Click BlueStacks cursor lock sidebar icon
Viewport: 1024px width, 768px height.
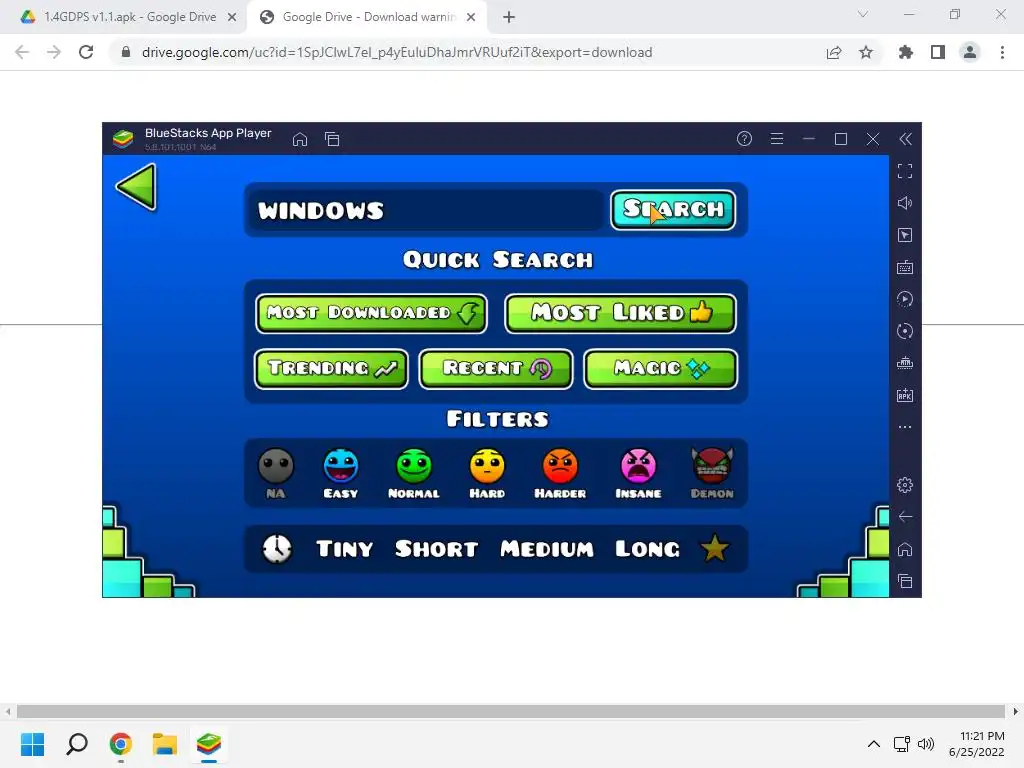[905, 235]
